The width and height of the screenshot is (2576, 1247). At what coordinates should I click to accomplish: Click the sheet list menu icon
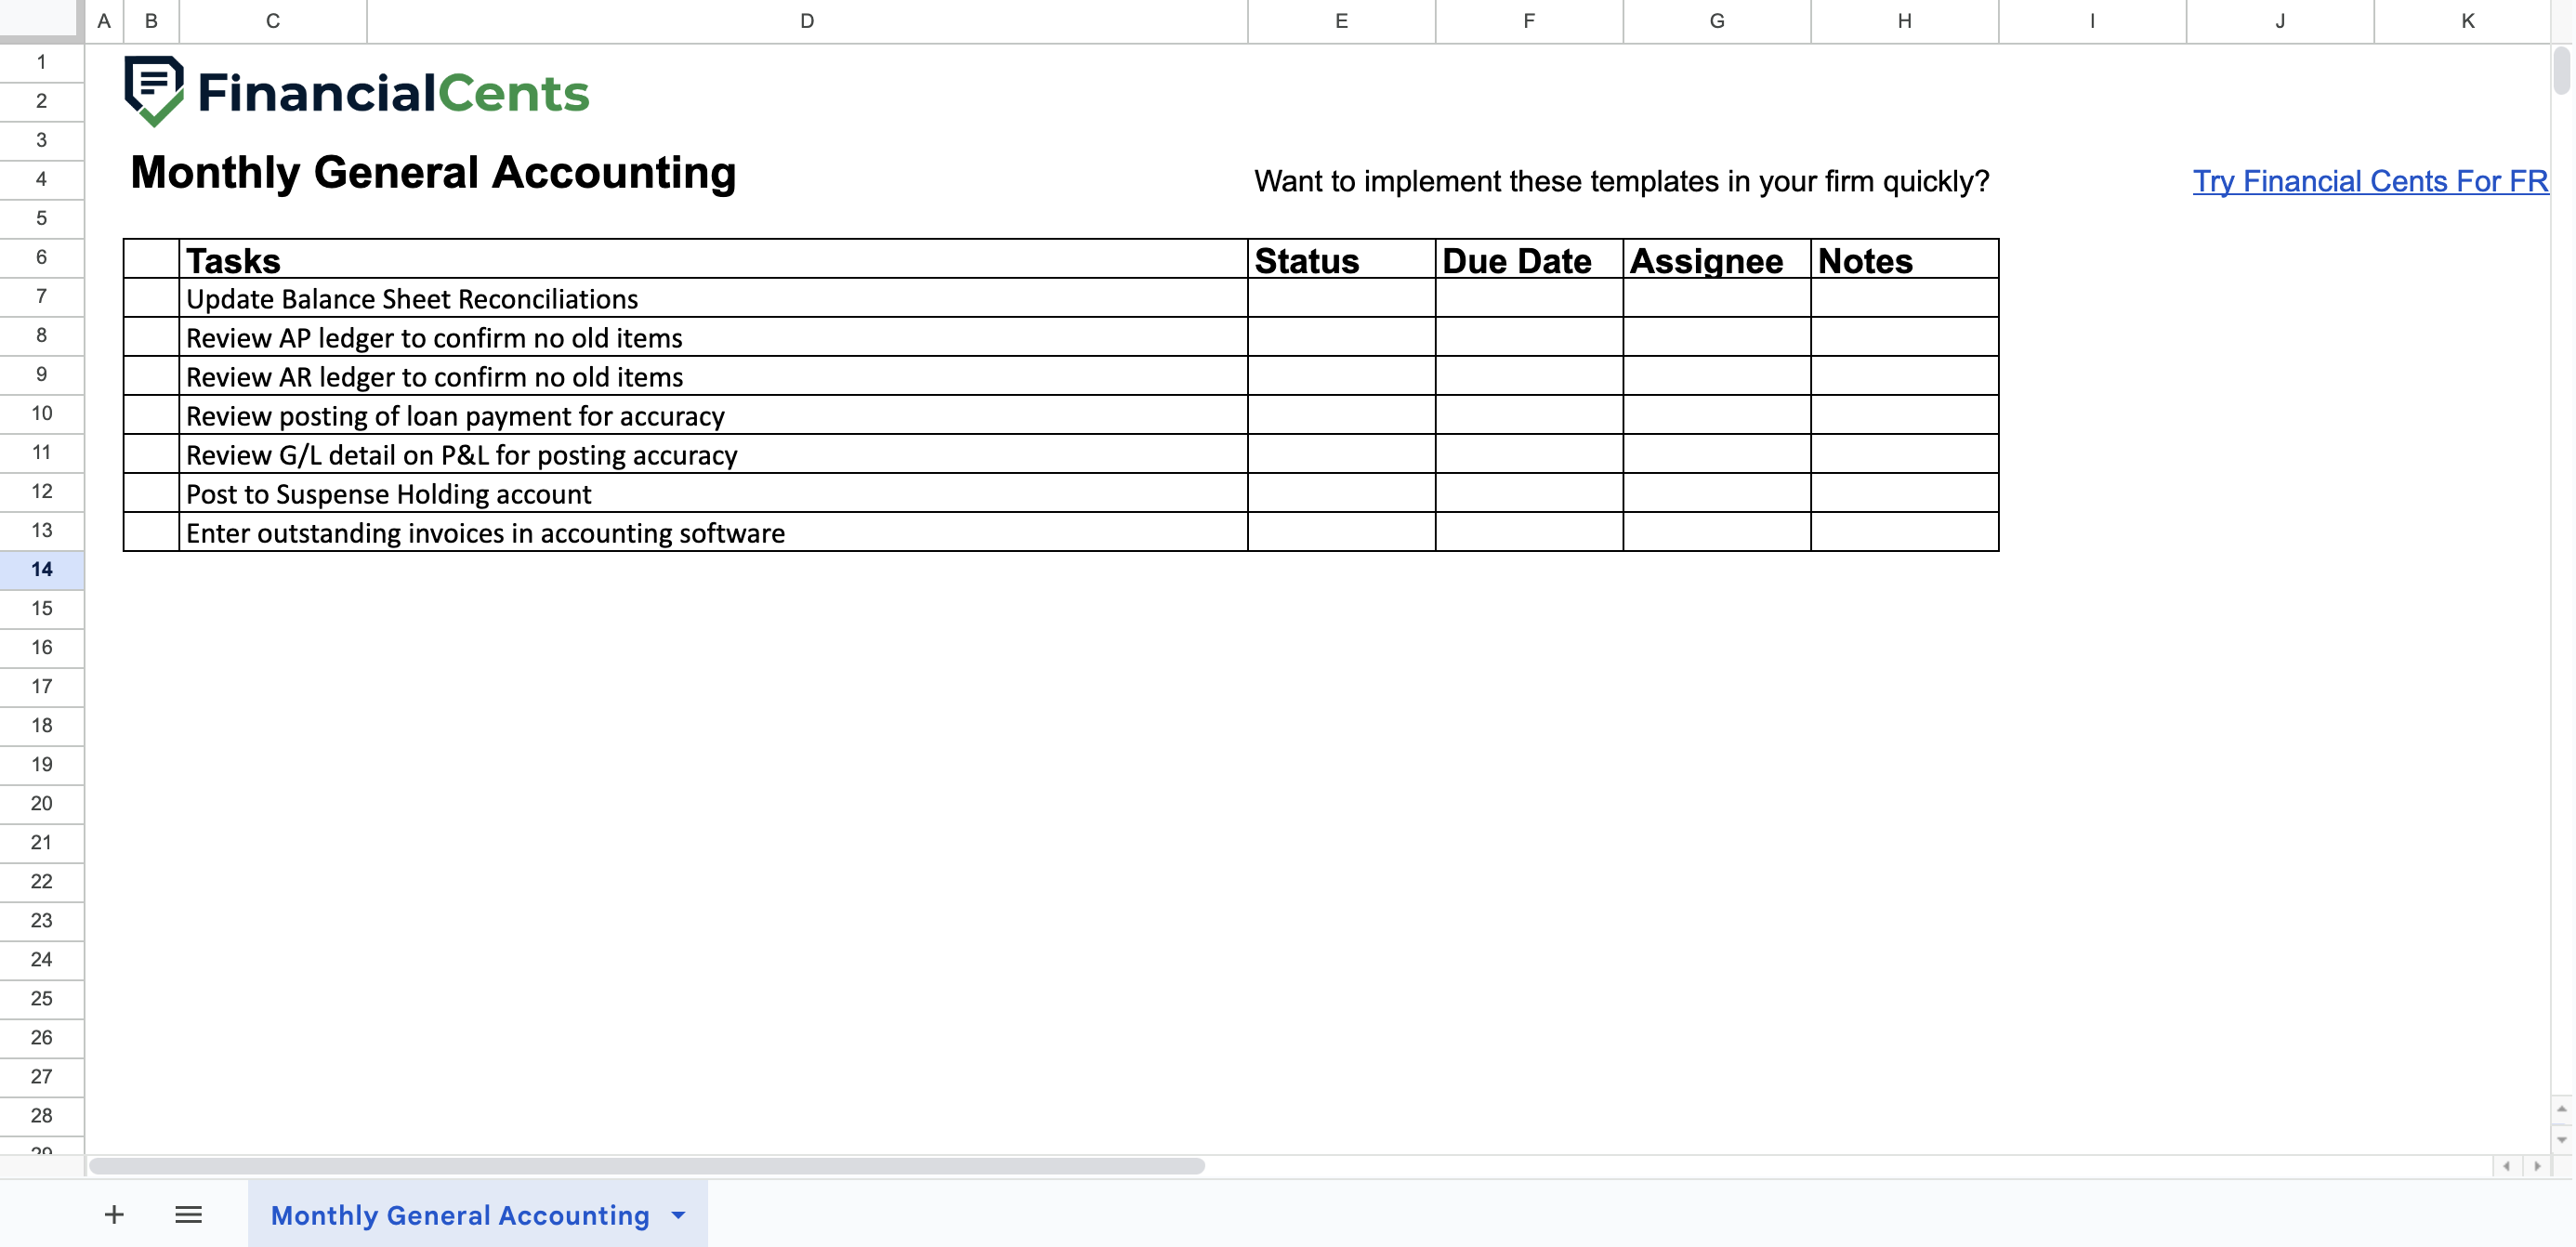(186, 1215)
